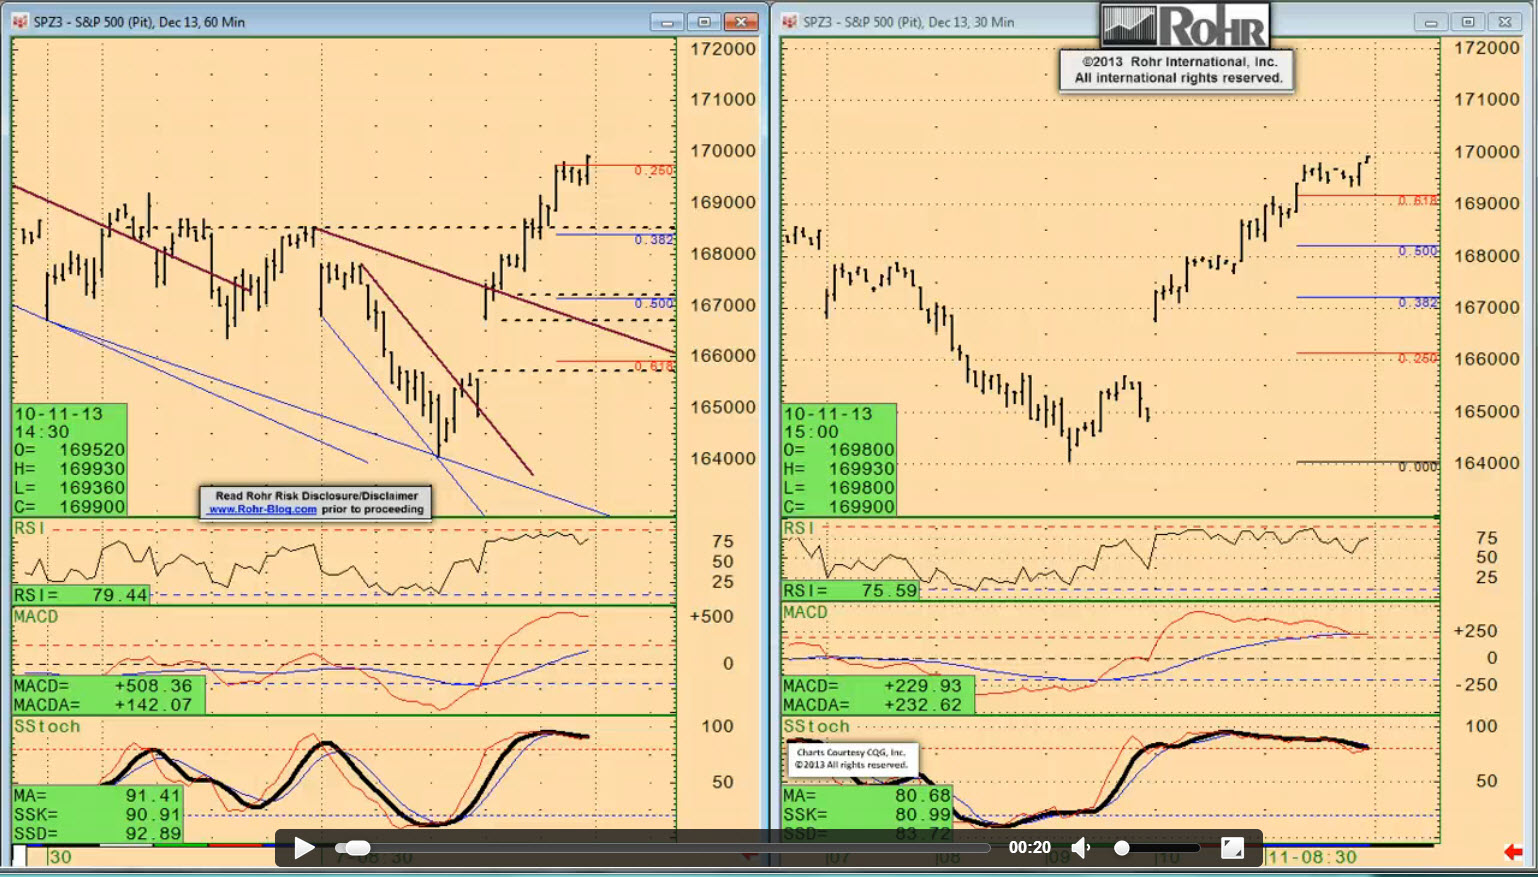Click the 00:20 elapsed time display
Viewport: 1538px width, 877px height.
click(x=1029, y=848)
